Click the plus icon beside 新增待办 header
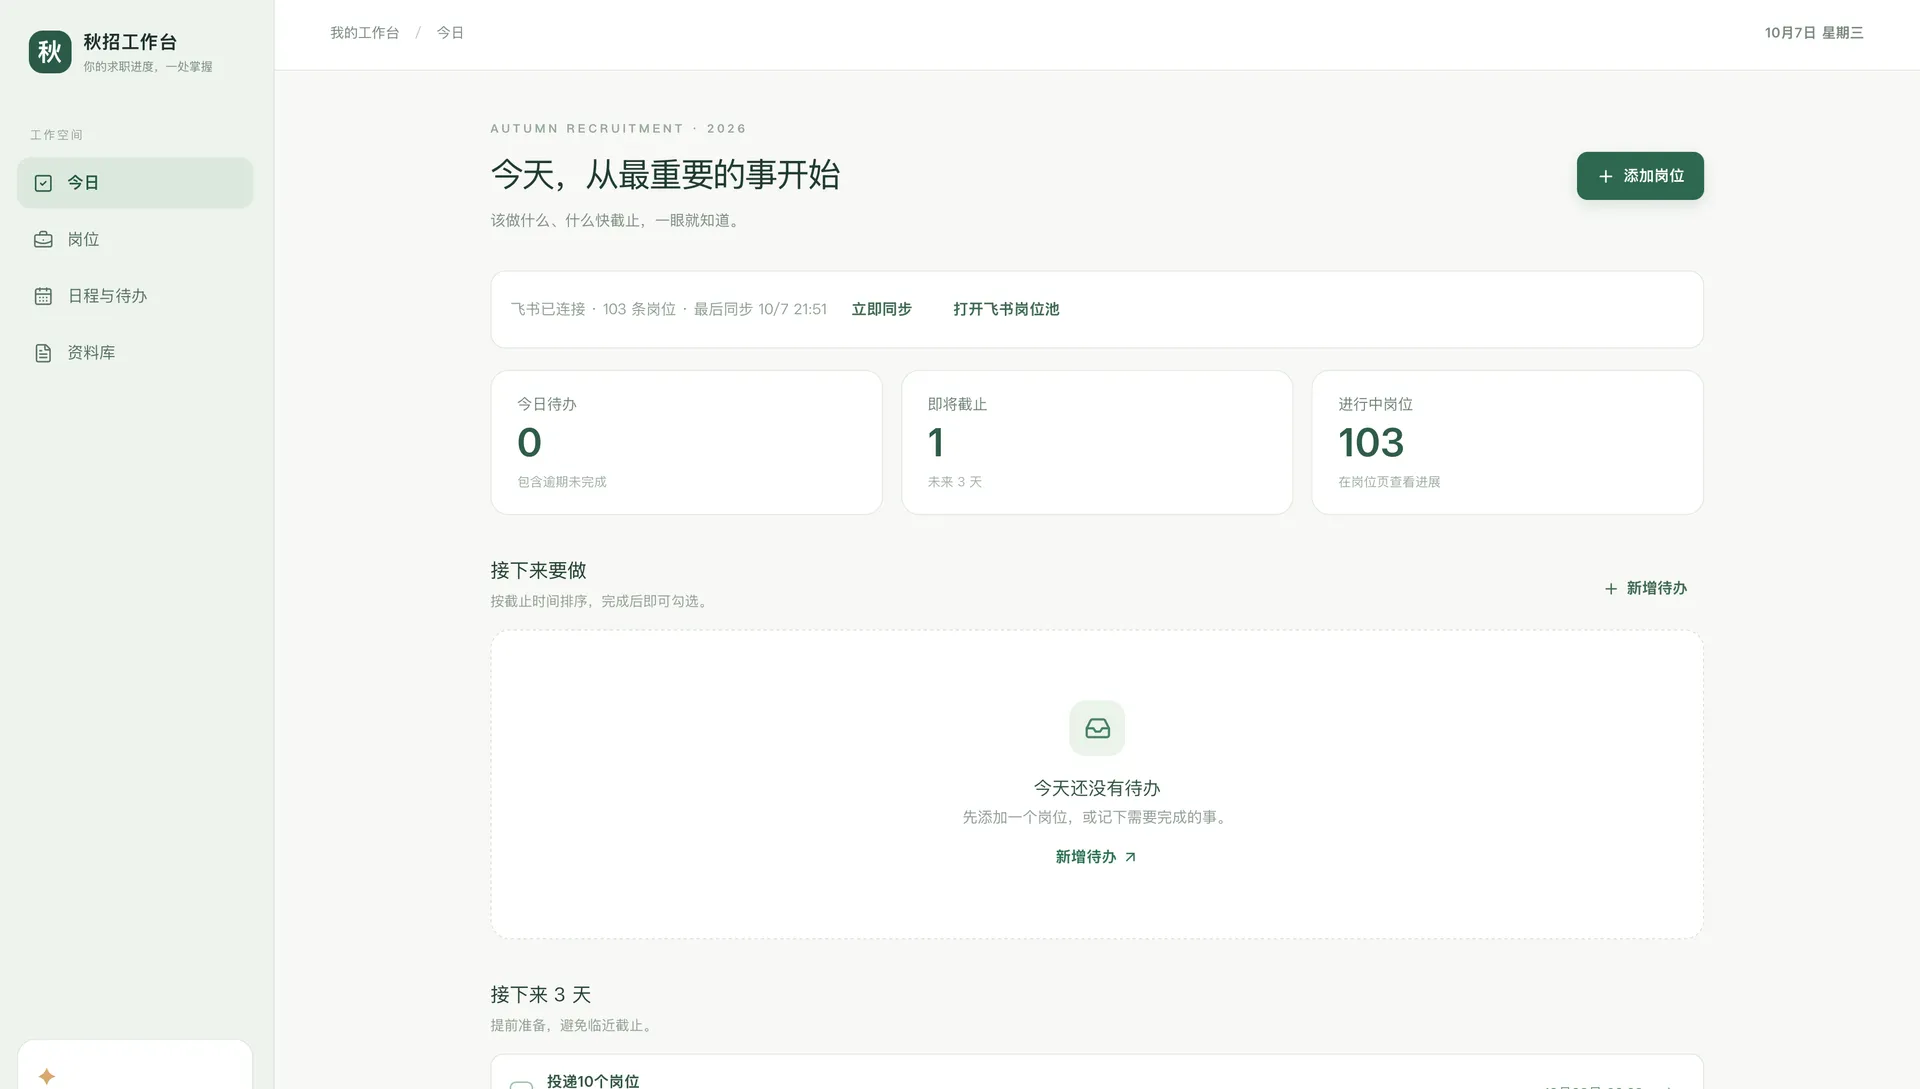The image size is (1920, 1089). pyautogui.click(x=1610, y=589)
